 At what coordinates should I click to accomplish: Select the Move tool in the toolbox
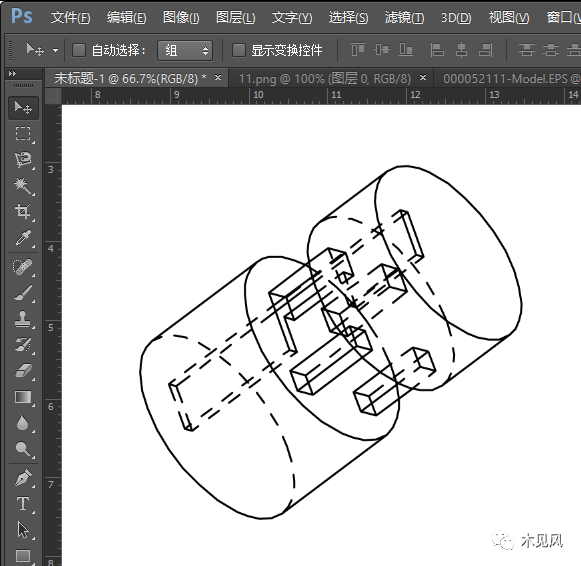pyautogui.click(x=23, y=108)
